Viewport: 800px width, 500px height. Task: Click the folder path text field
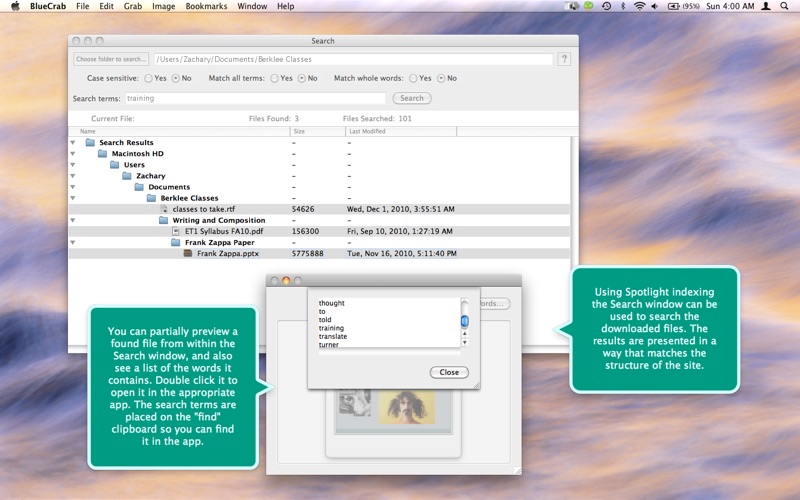pyautogui.click(x=353, y=59)
